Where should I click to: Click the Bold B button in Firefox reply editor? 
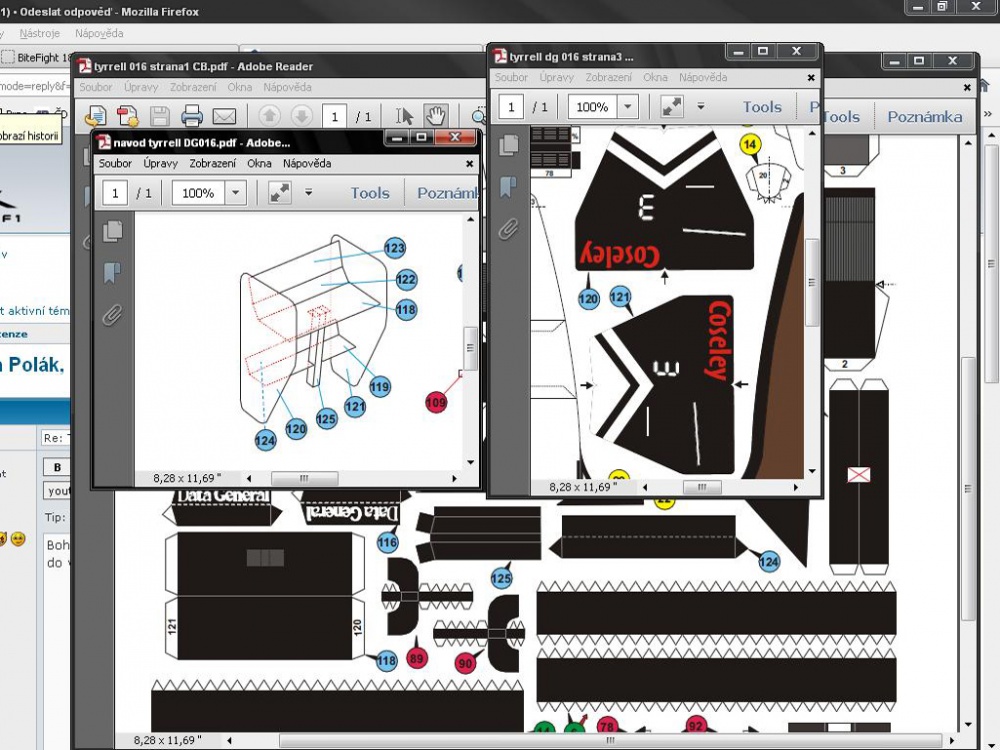57,467
